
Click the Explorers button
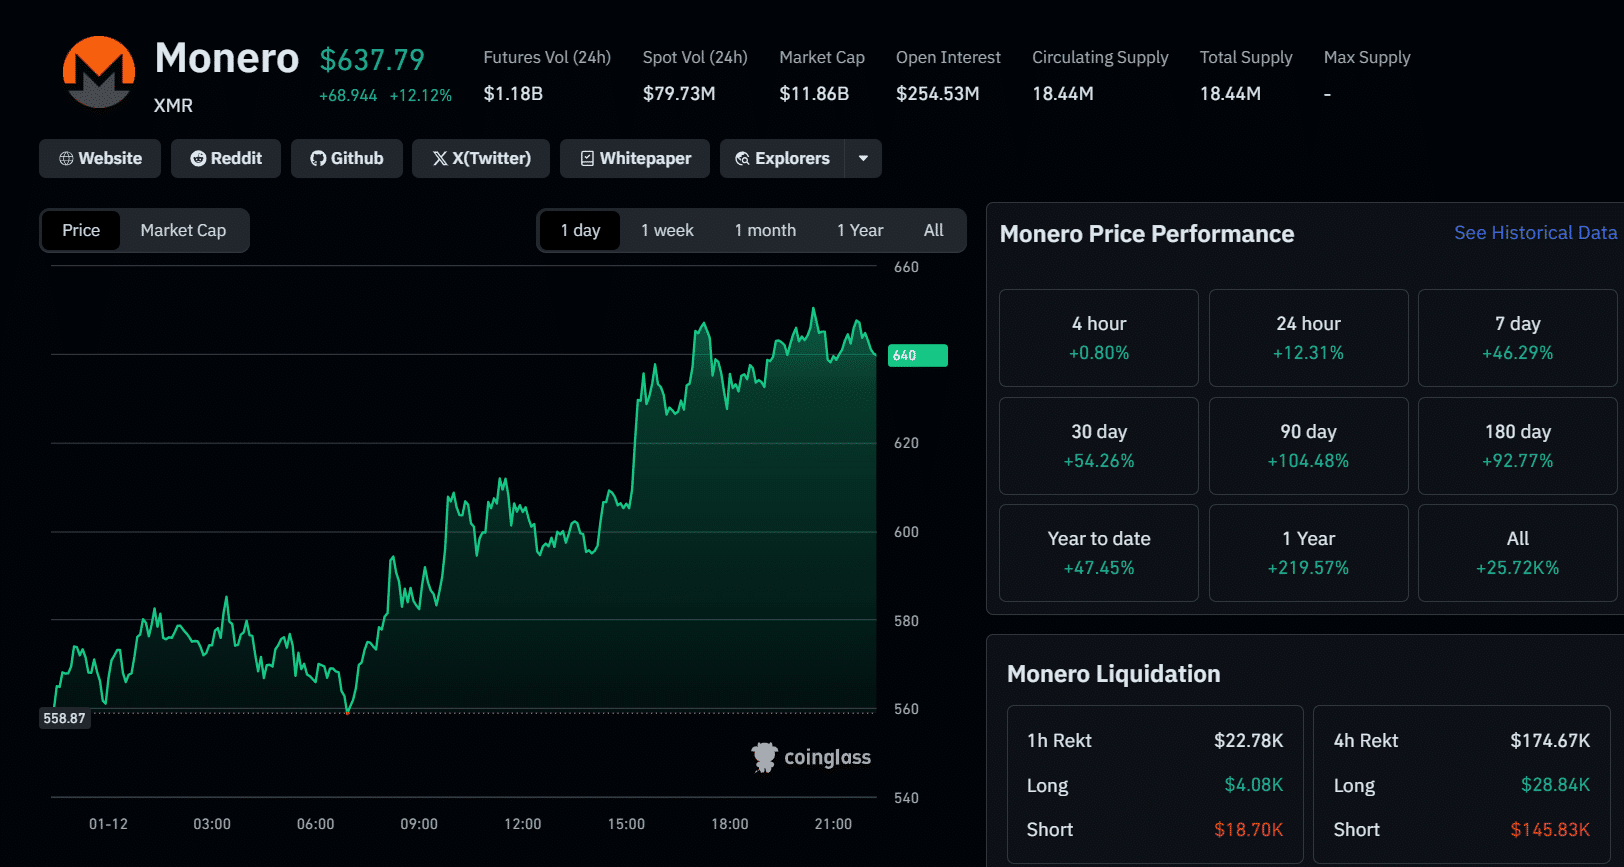(782, 158)
